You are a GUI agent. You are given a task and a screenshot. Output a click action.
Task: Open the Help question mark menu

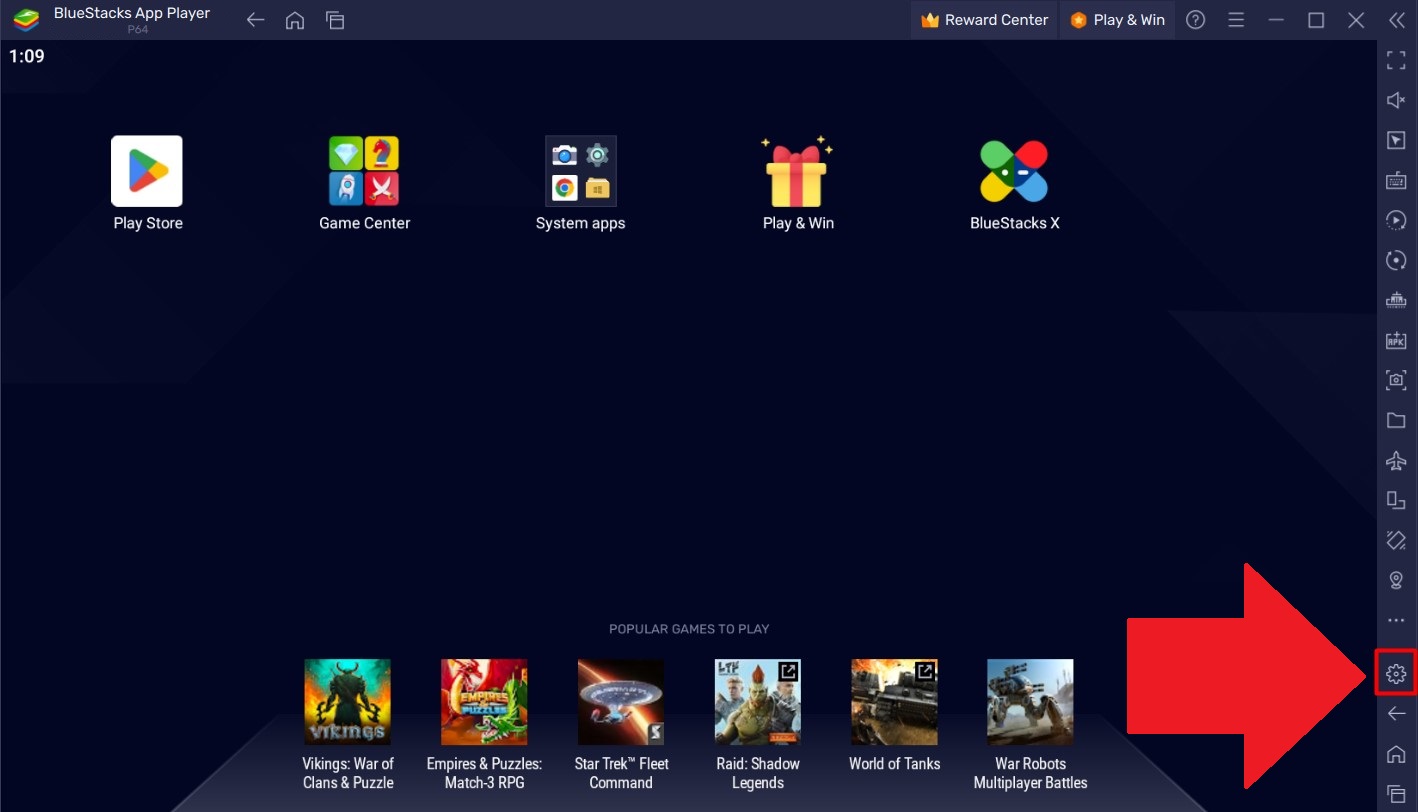pos(1195,19)
